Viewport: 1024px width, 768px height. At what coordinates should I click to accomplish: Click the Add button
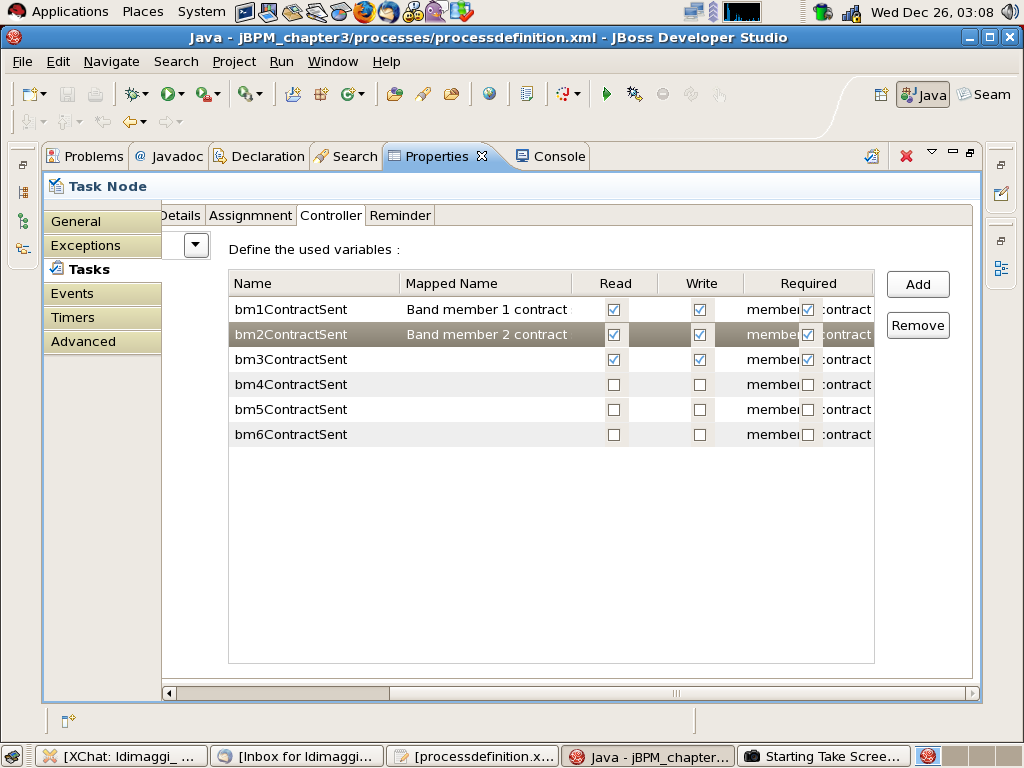point(917,284)
